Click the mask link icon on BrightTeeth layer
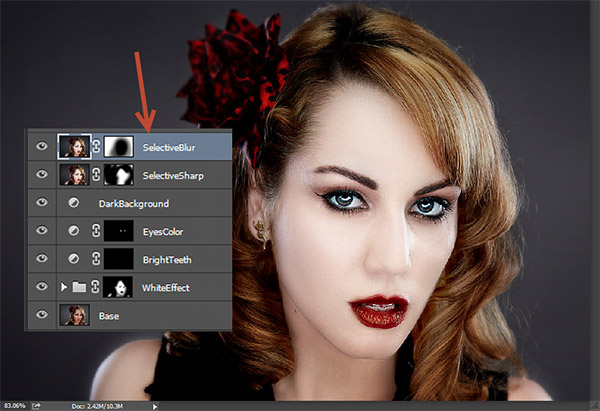600x411 pixels. (96, 259)
